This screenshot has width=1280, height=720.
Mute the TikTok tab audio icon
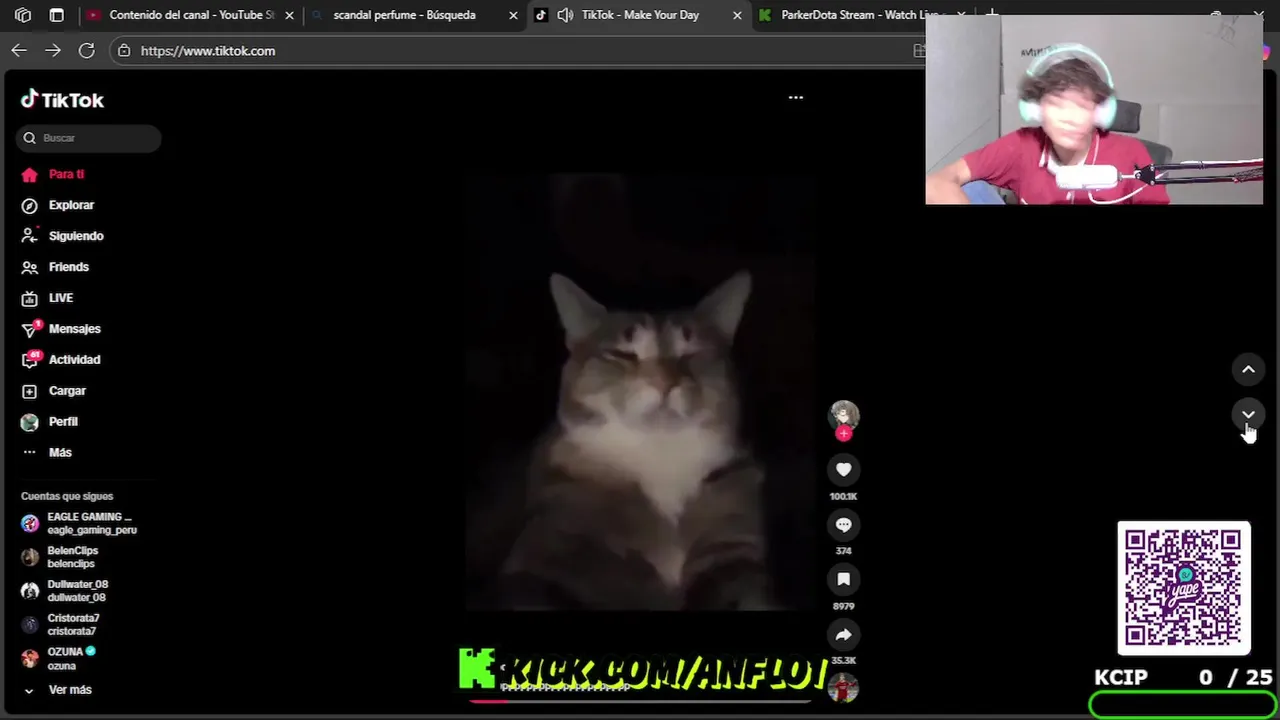click(565, 15)
